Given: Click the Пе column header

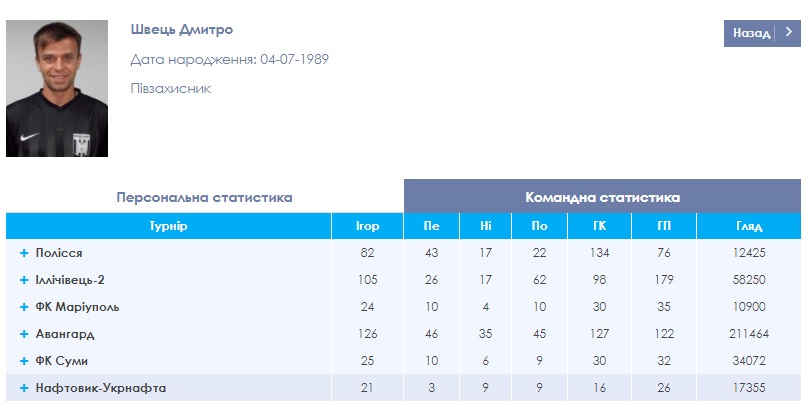Looking at the screenshot, I should [431, 226].
